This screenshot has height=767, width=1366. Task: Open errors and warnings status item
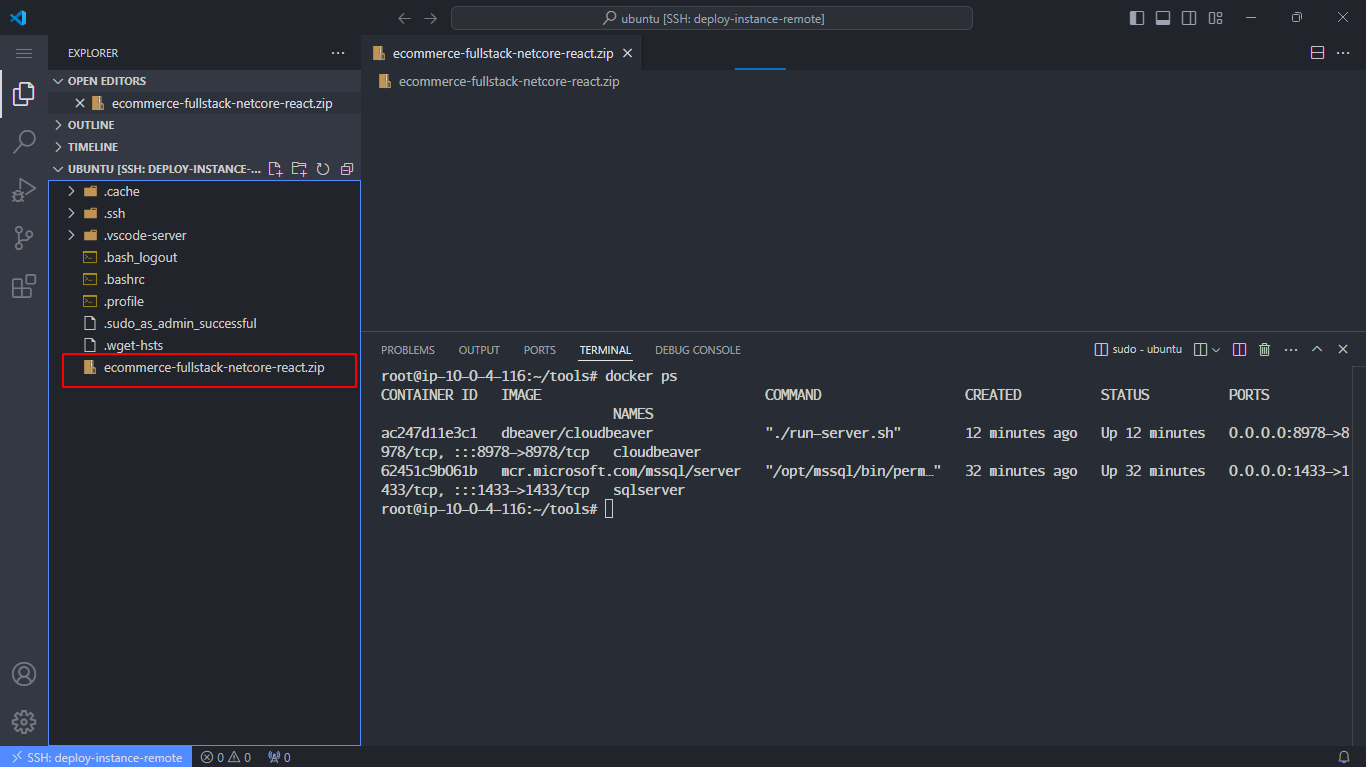click(226, 757)
